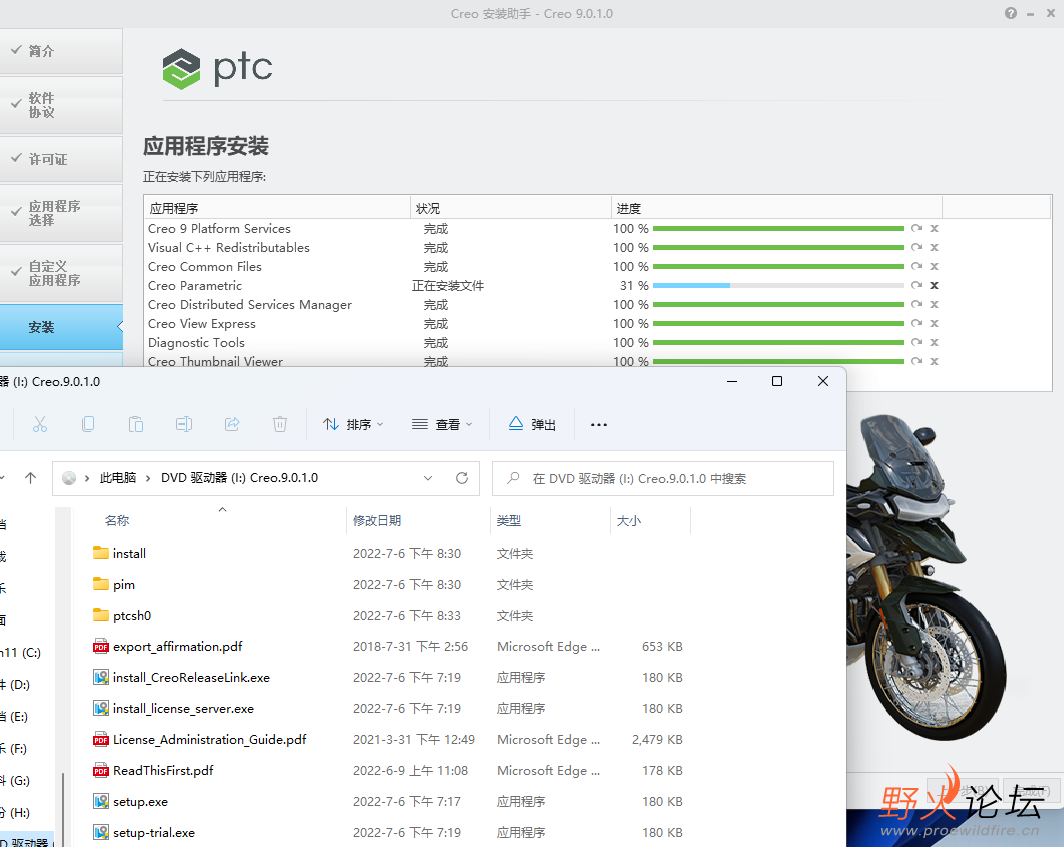Open the more options ellipsis menu
The width and height of the screenshot is (1064, 847).
598,424
